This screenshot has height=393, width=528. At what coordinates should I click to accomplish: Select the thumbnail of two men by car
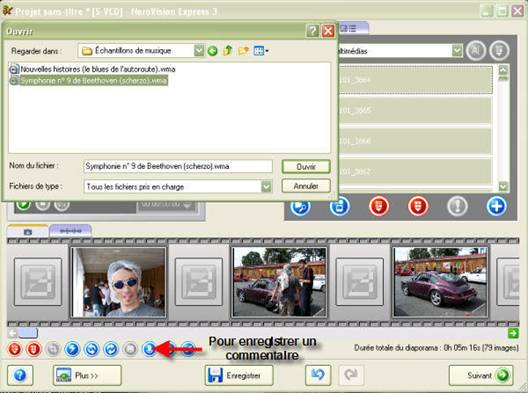tap(279, 282)
